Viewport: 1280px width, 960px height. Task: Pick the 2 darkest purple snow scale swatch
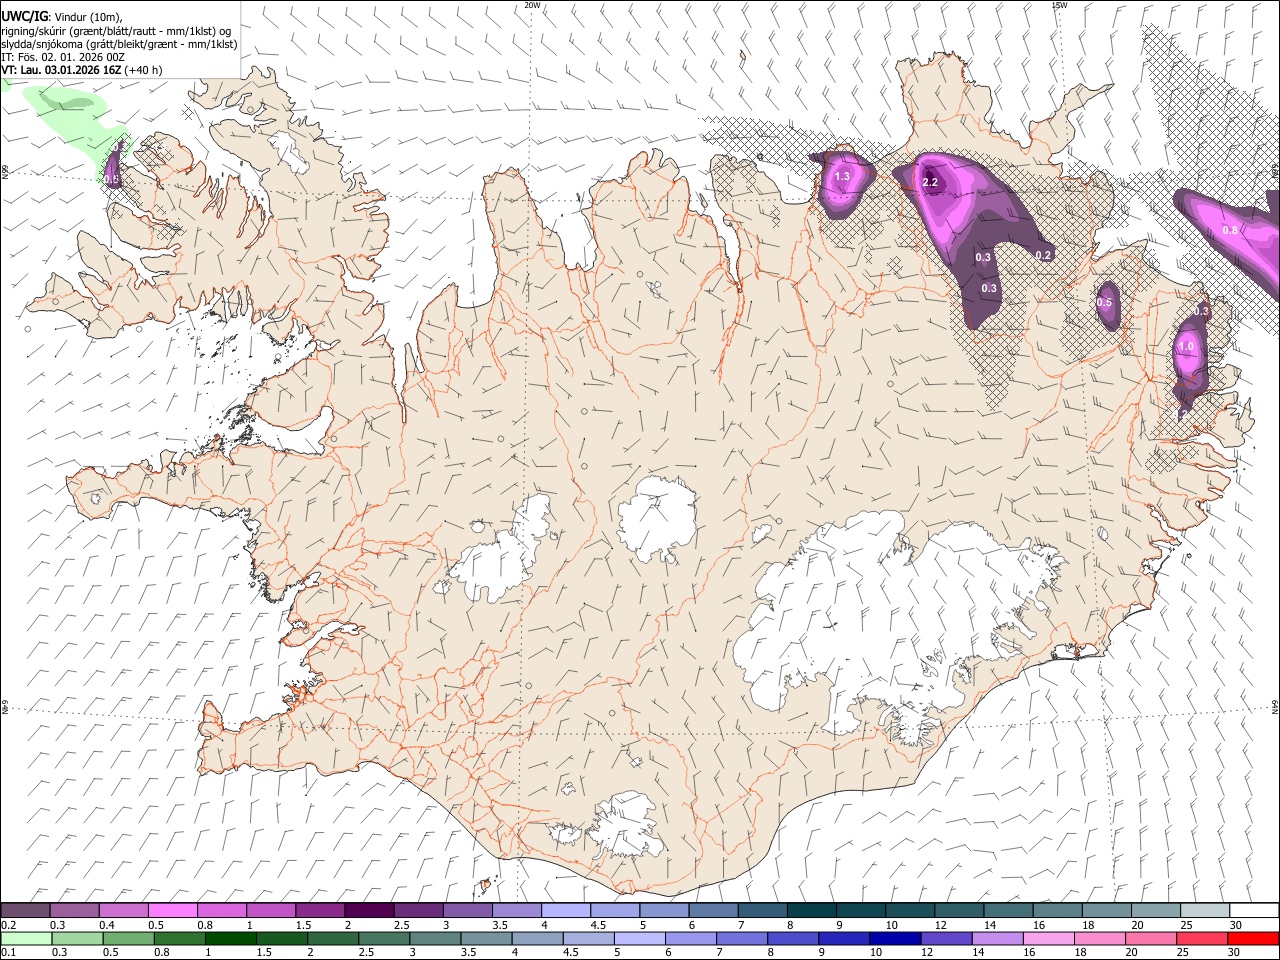tap(369, 910)
